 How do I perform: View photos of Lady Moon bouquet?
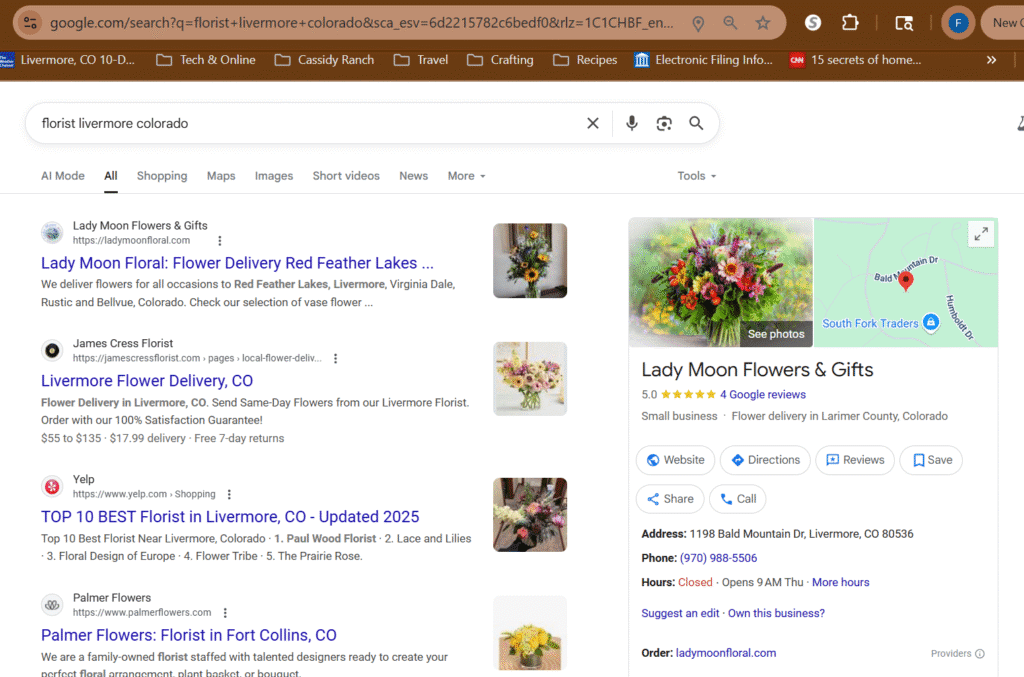click(775, 334)
